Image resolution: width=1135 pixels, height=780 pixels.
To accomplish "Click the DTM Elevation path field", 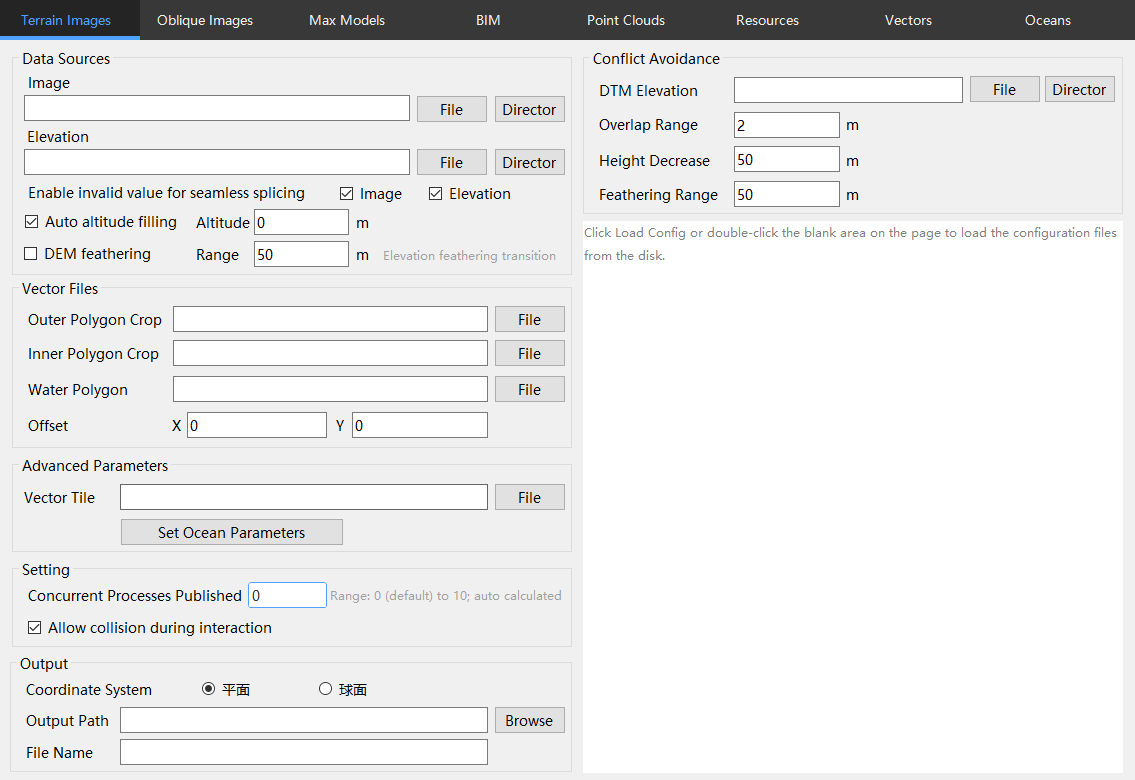I will click(x=848, y=90).
